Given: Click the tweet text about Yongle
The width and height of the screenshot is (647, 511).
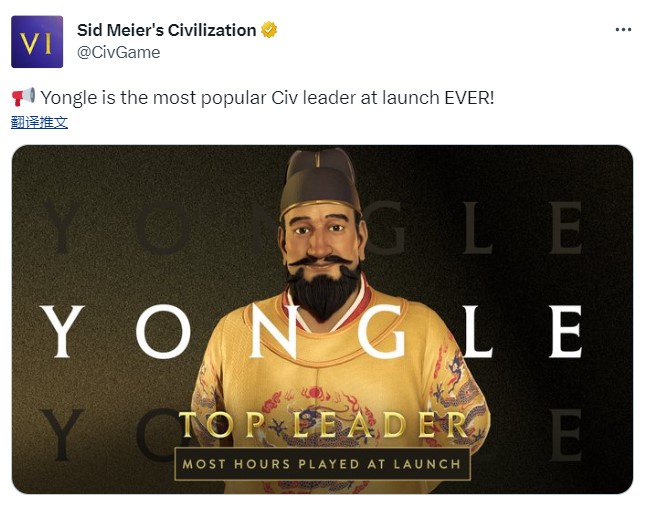Looking at the screenshot, I should [266, 97].
